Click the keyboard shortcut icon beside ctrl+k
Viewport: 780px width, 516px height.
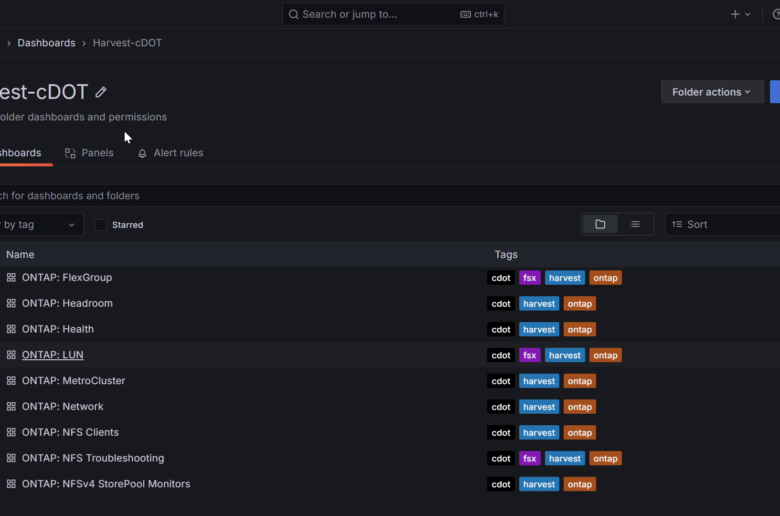point(465,14)
